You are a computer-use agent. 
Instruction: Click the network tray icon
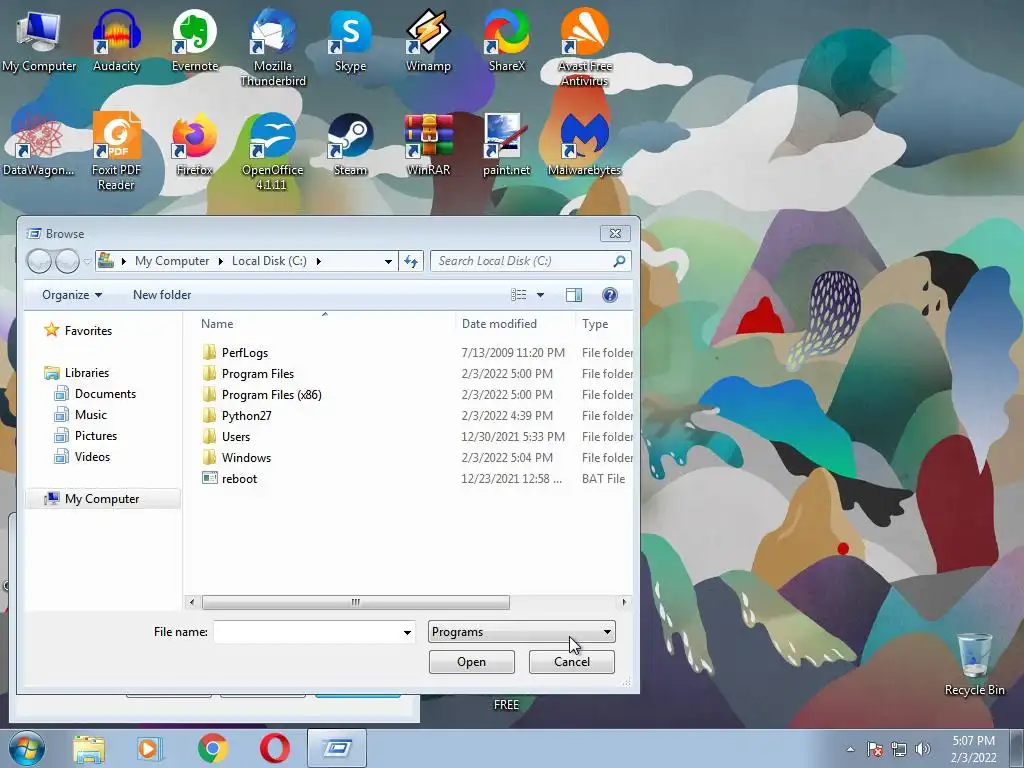point(899,749)
